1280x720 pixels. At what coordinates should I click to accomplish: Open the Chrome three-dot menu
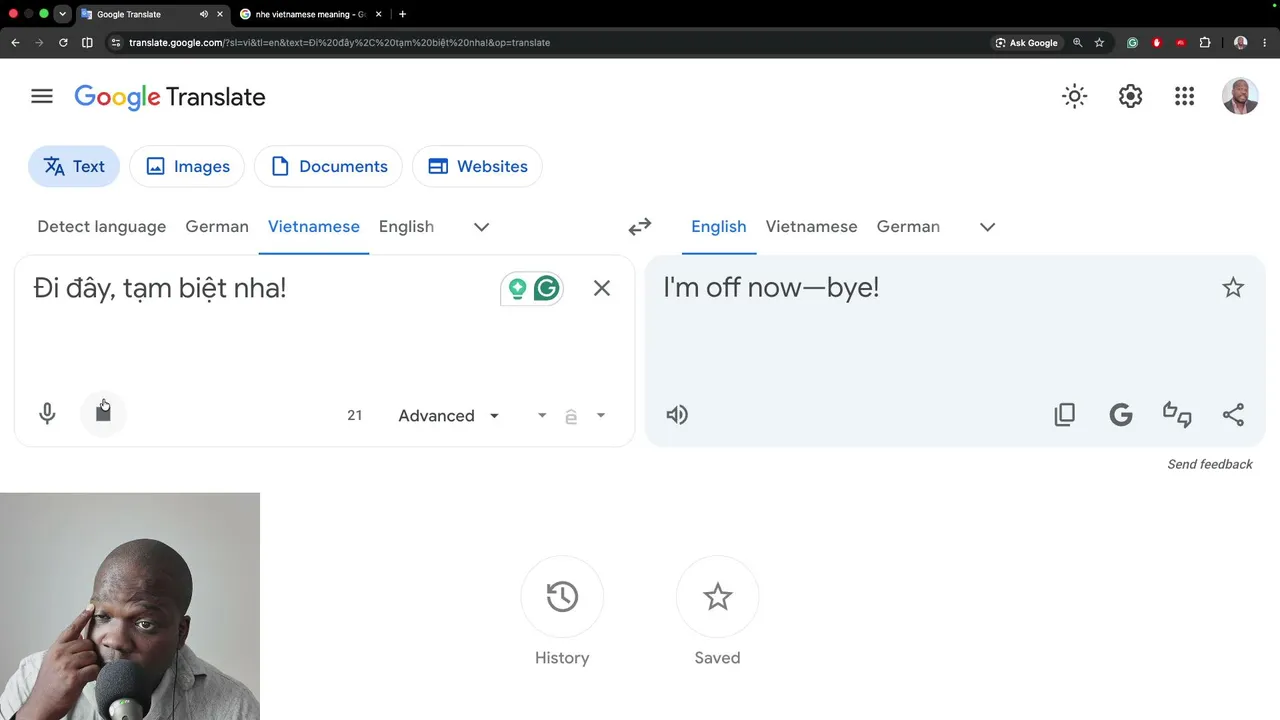point(1265,43)
